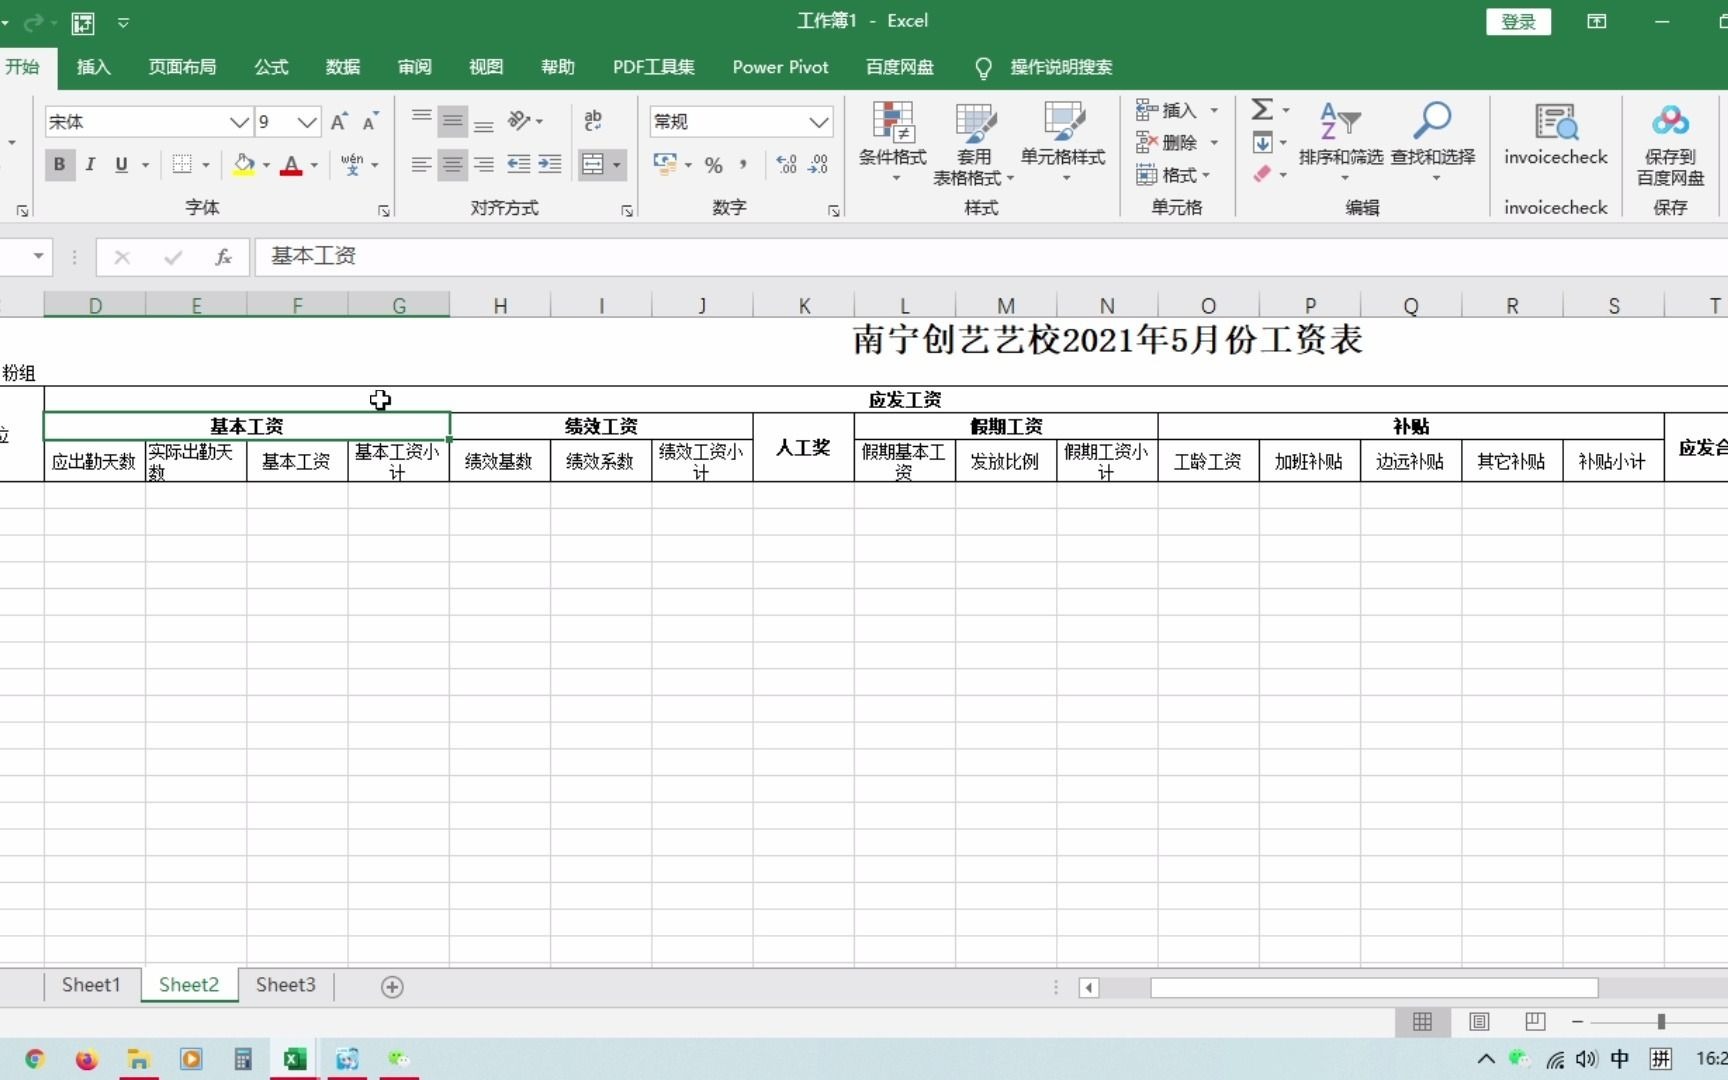Viewport: 1728px width, 1080px height.
Task: Open the 插入 ribbon tab
Action: point(93,67)
